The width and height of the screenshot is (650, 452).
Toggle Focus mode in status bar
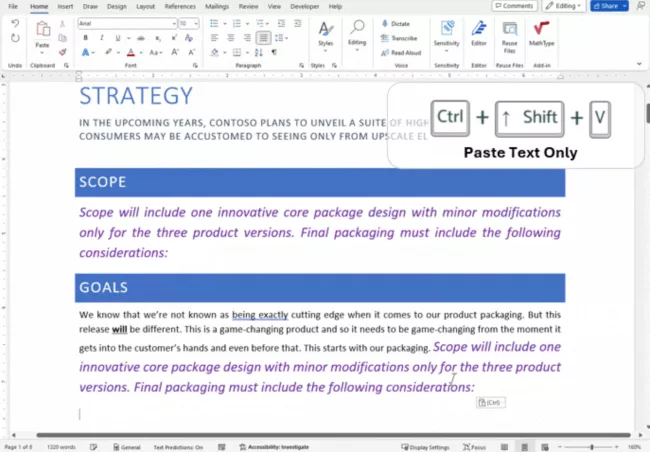(474, 447)
